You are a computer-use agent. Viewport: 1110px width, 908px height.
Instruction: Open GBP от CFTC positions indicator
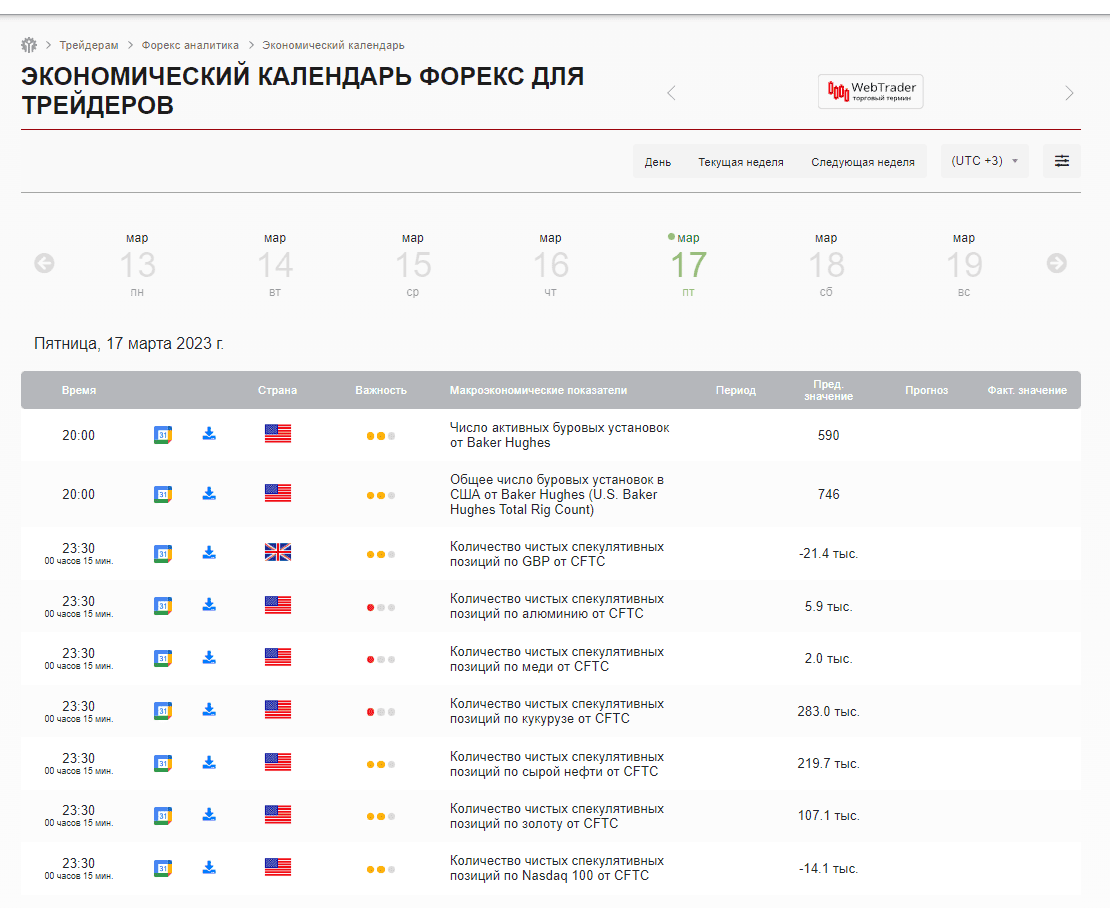point(557,554)
